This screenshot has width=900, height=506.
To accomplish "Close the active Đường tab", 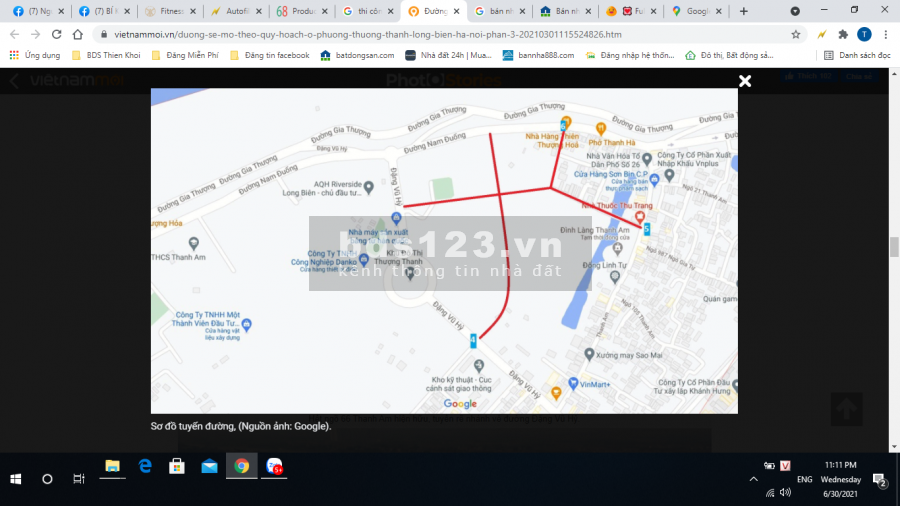I will pos(456,11).
